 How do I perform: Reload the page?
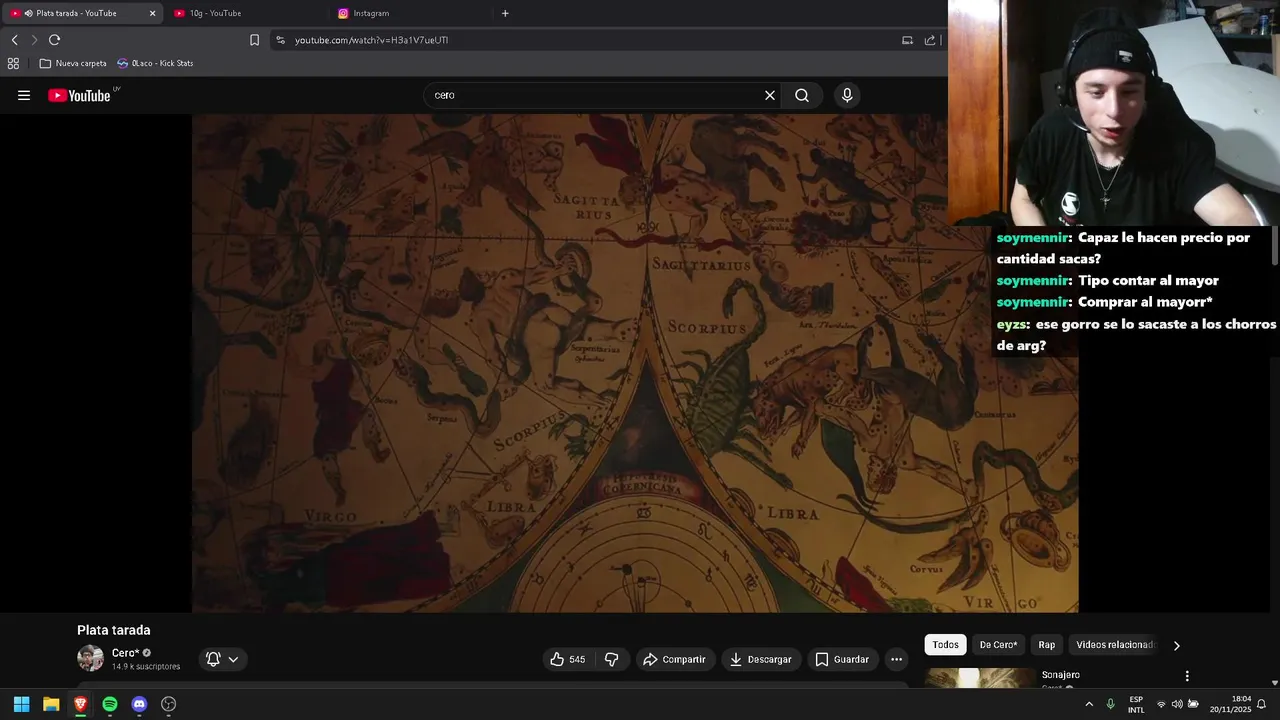point(54,40)
